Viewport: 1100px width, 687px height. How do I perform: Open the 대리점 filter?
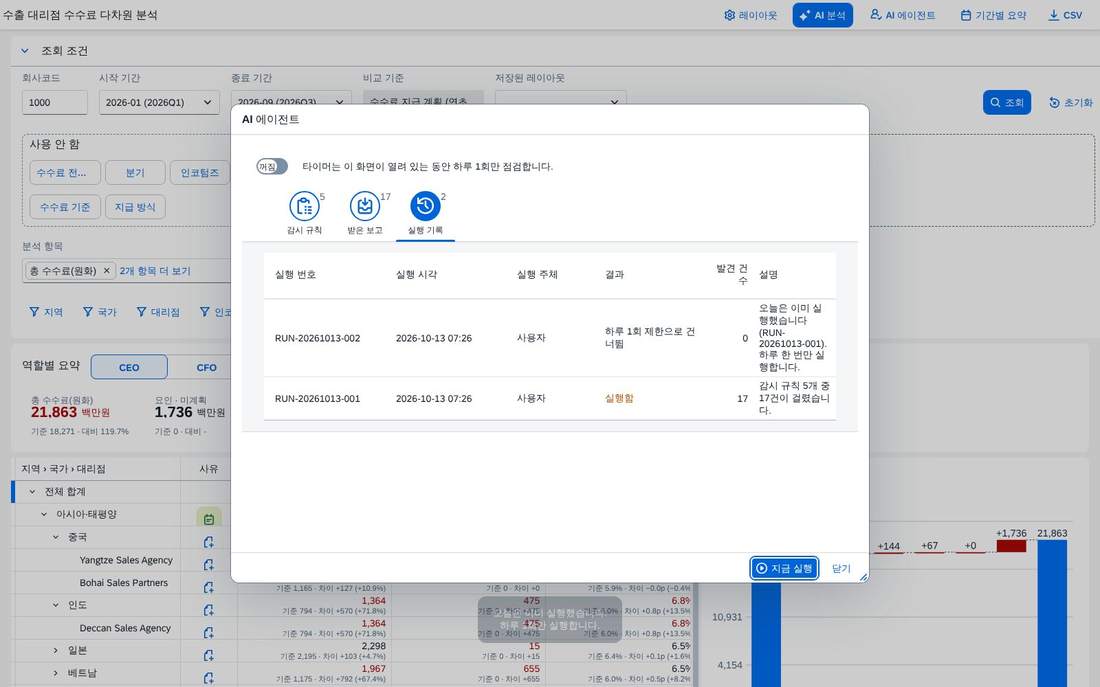pyautogui.click(x=159, y=312)
